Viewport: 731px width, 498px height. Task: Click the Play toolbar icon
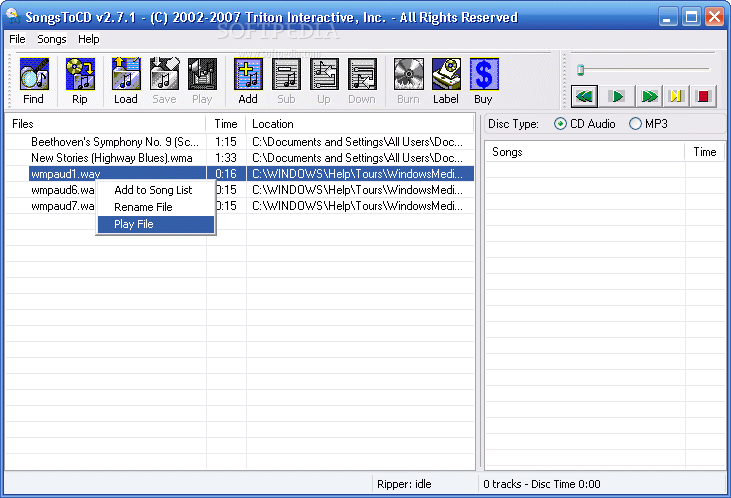202,81
